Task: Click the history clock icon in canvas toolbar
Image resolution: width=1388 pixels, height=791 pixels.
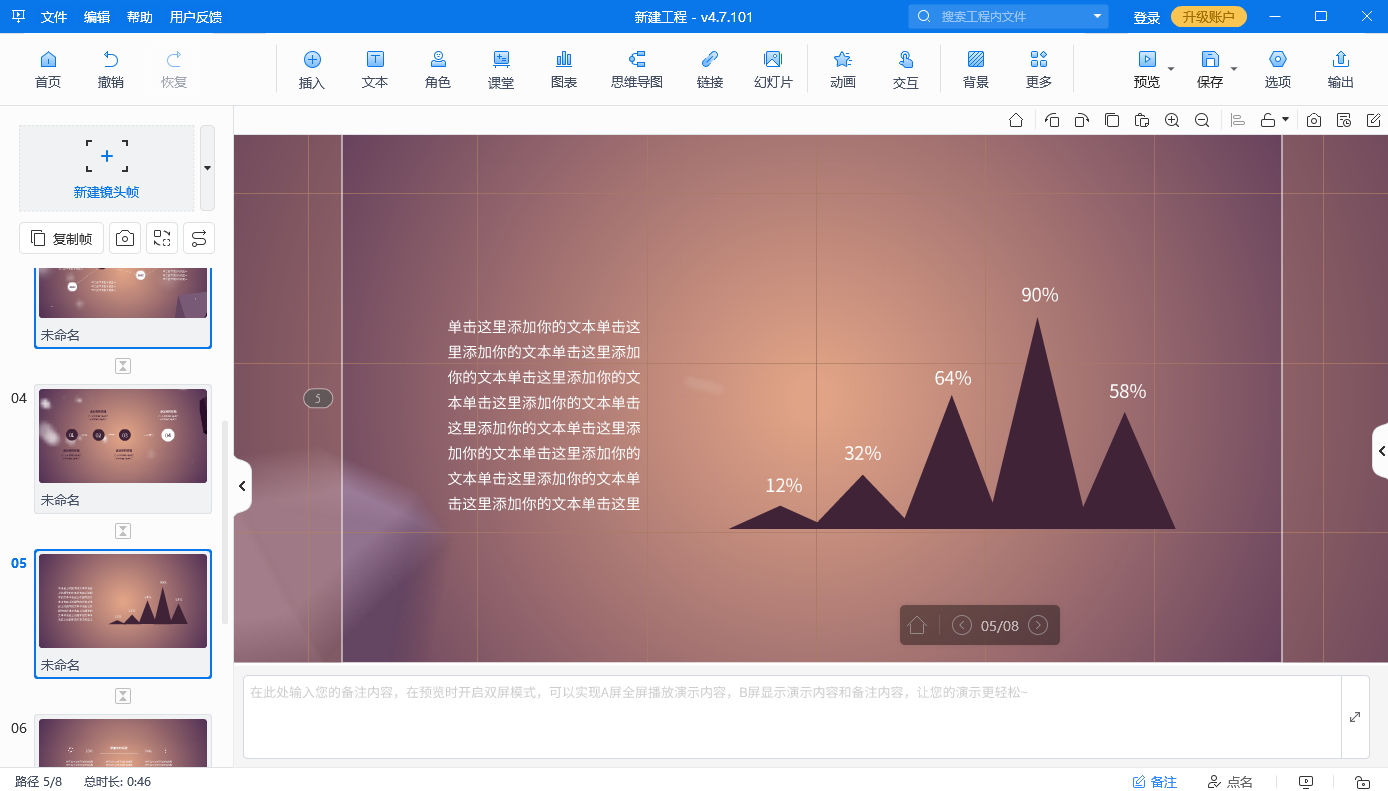Action: click(1344, 120)
